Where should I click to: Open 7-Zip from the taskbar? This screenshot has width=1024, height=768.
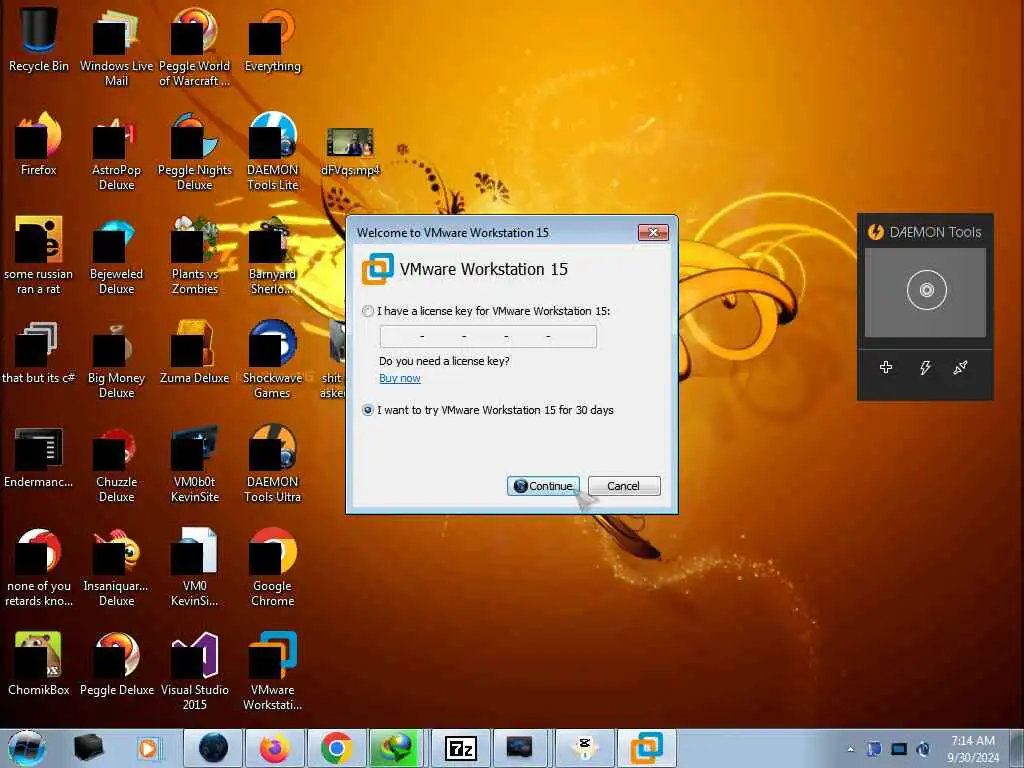[460, 748]
